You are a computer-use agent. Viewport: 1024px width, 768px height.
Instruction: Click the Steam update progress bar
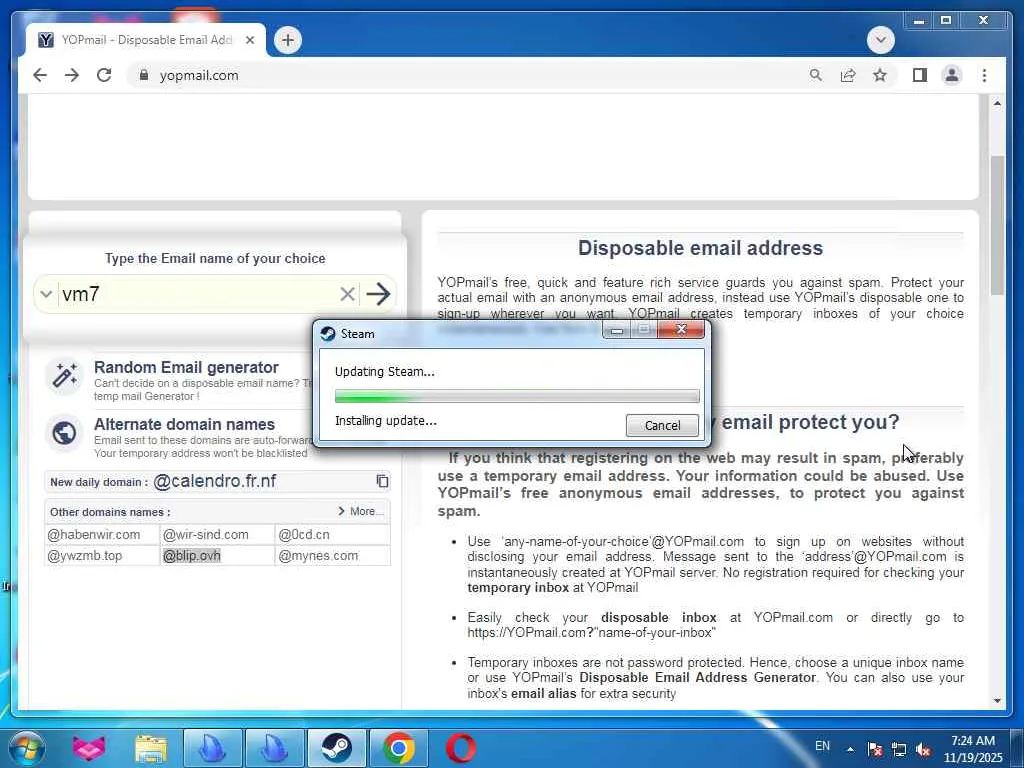click(x=517, y=396)
